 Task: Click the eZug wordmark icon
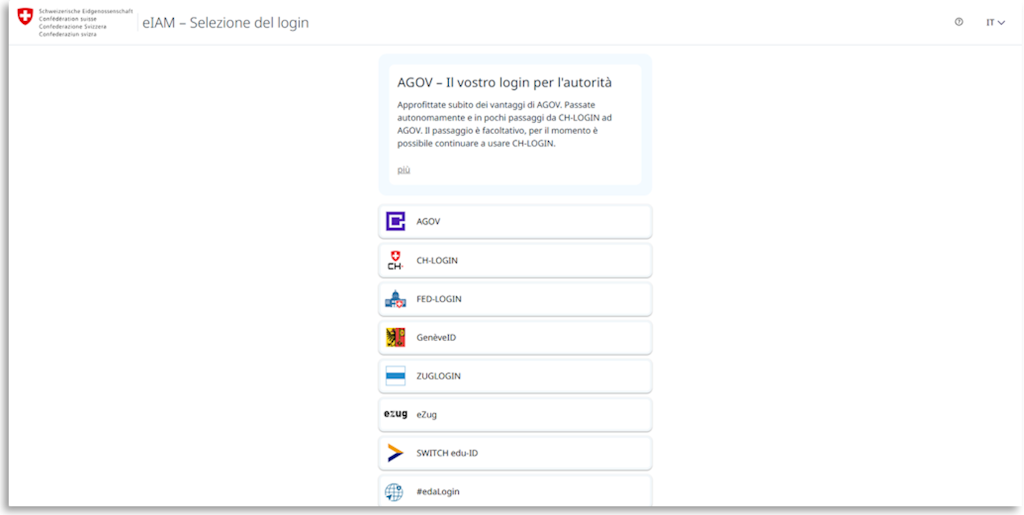pos(396,414)
